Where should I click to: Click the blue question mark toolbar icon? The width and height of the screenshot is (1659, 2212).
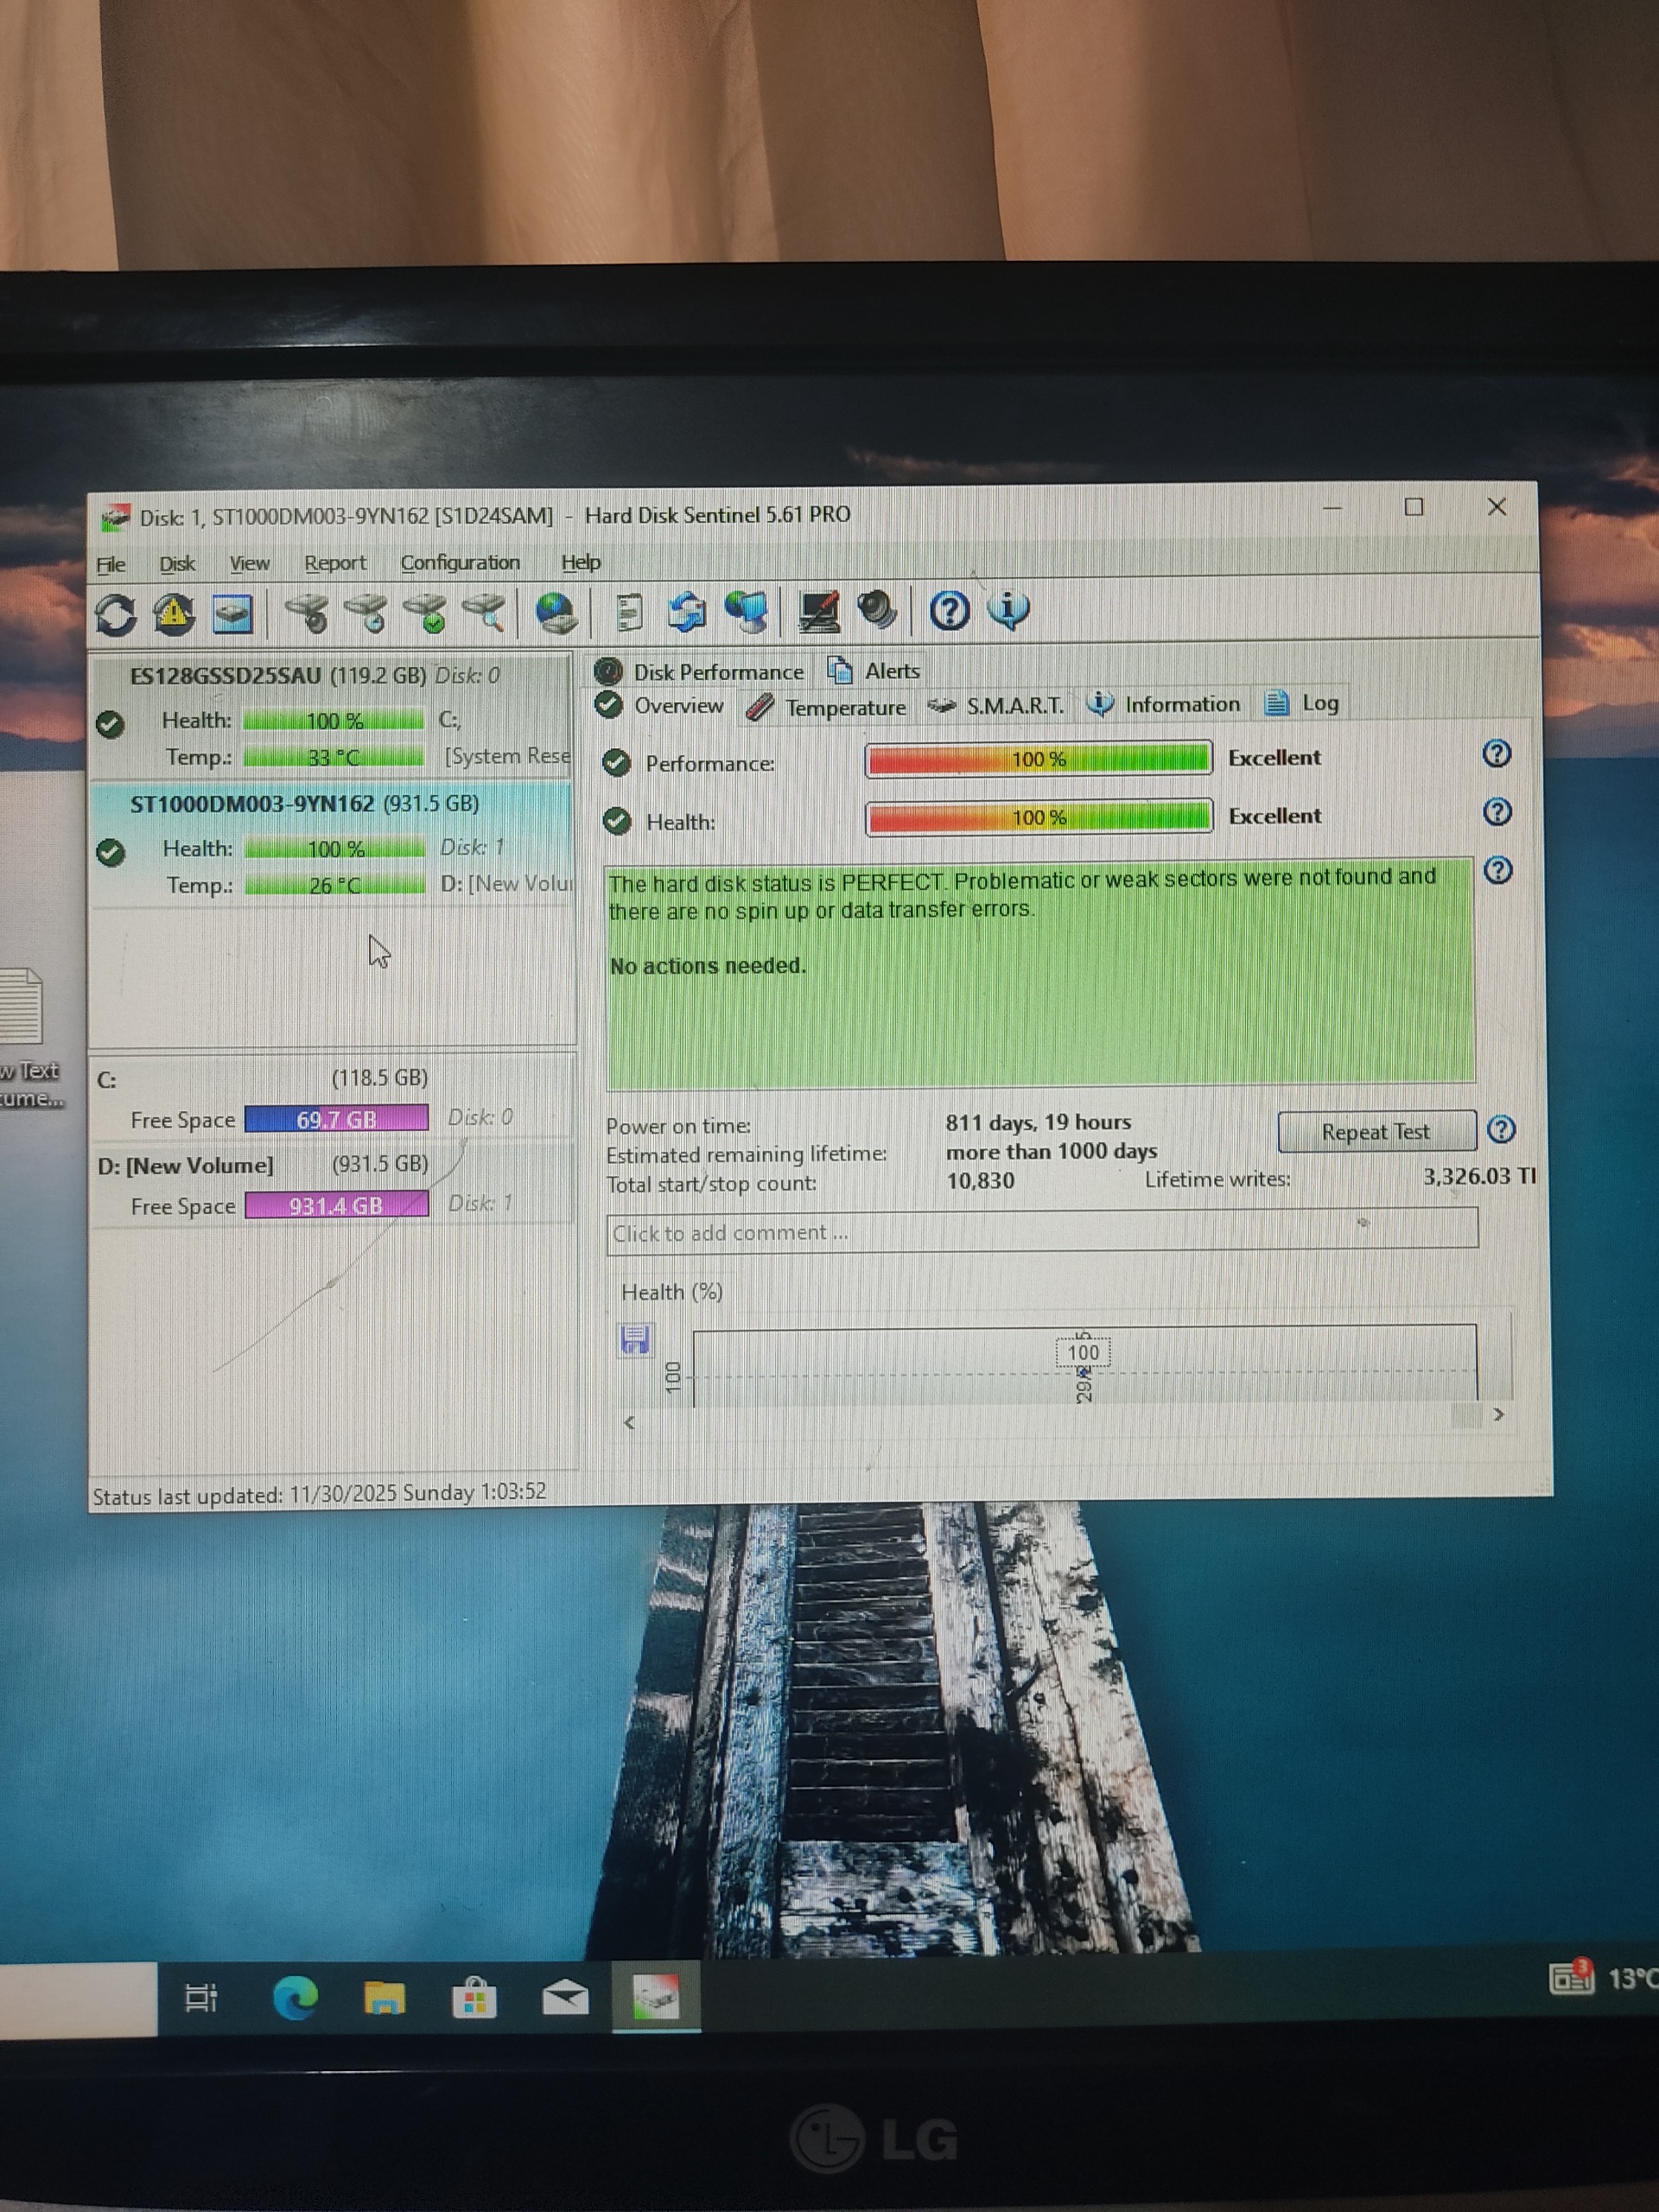[949, 610]
